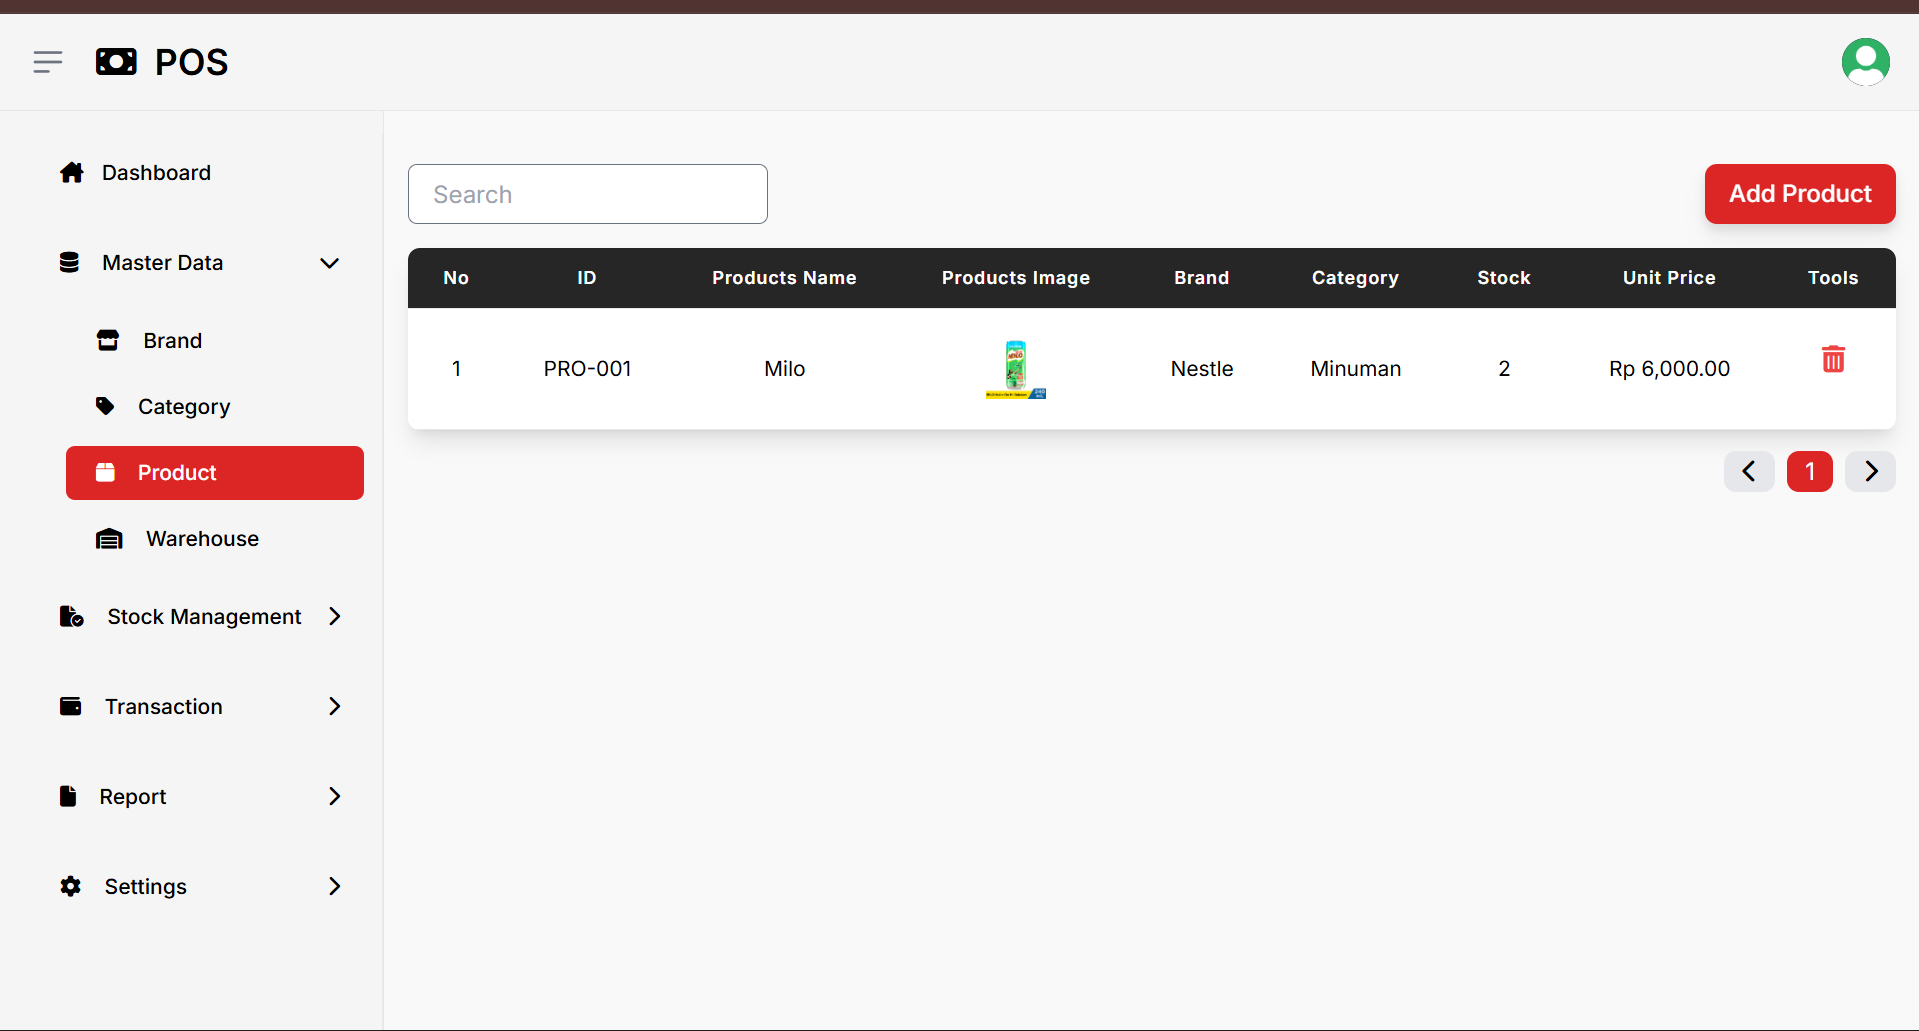Open the user profile avatar
1919x1031 pixels.
pyautogui.click(x=1865, y=62)
